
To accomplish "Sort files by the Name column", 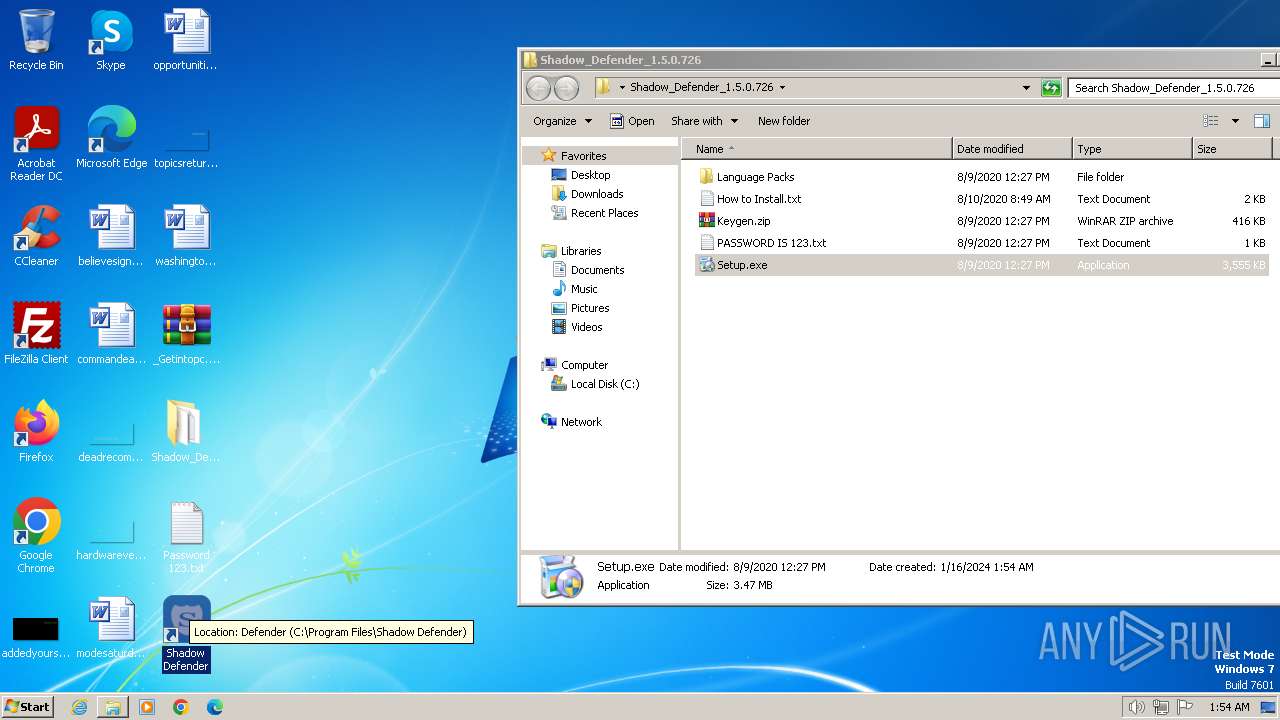I will 817,149.
